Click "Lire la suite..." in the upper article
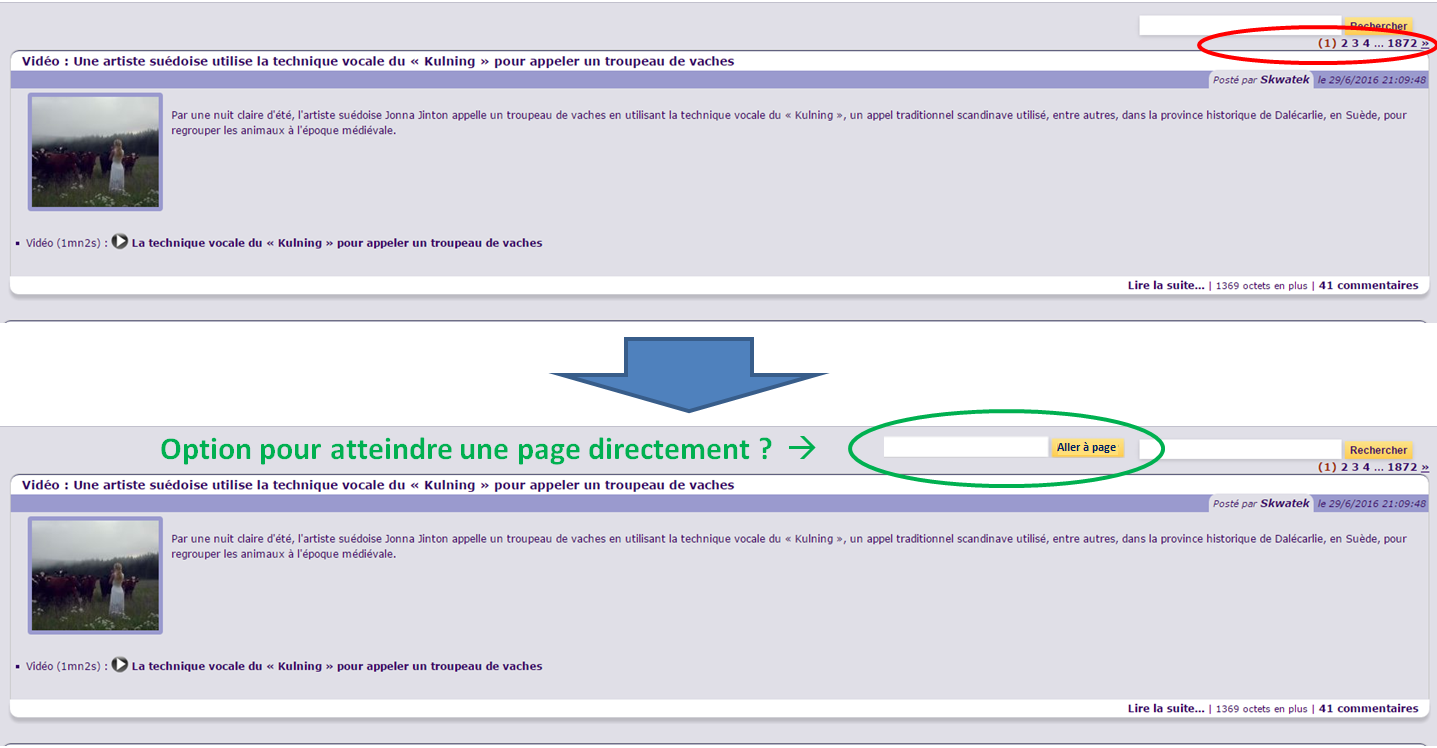 click(x=1166, y=286)
